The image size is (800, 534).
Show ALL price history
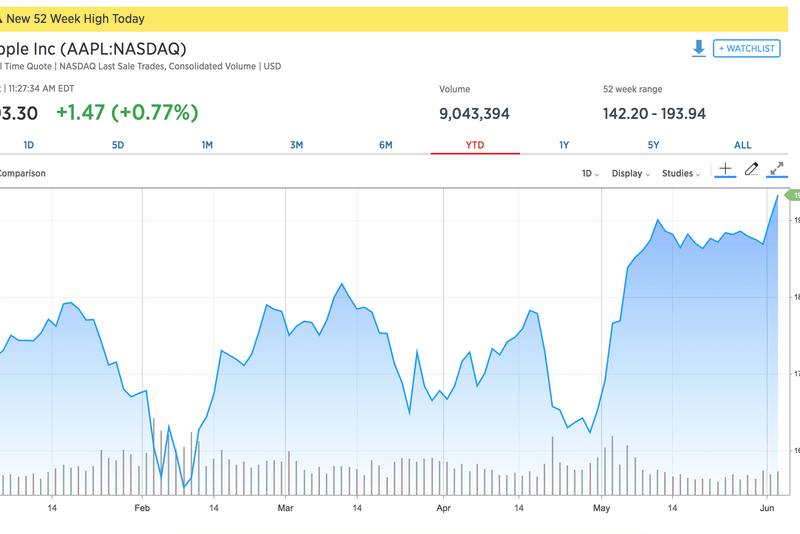tap(743, 145)
